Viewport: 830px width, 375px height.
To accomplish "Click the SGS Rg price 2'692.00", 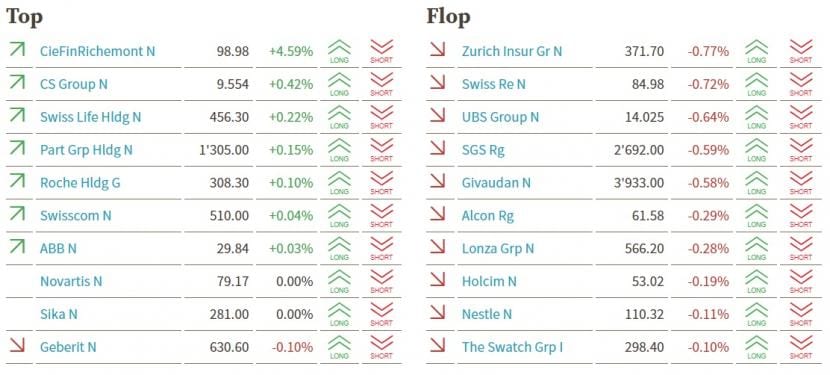I will [x=639, y=150].
